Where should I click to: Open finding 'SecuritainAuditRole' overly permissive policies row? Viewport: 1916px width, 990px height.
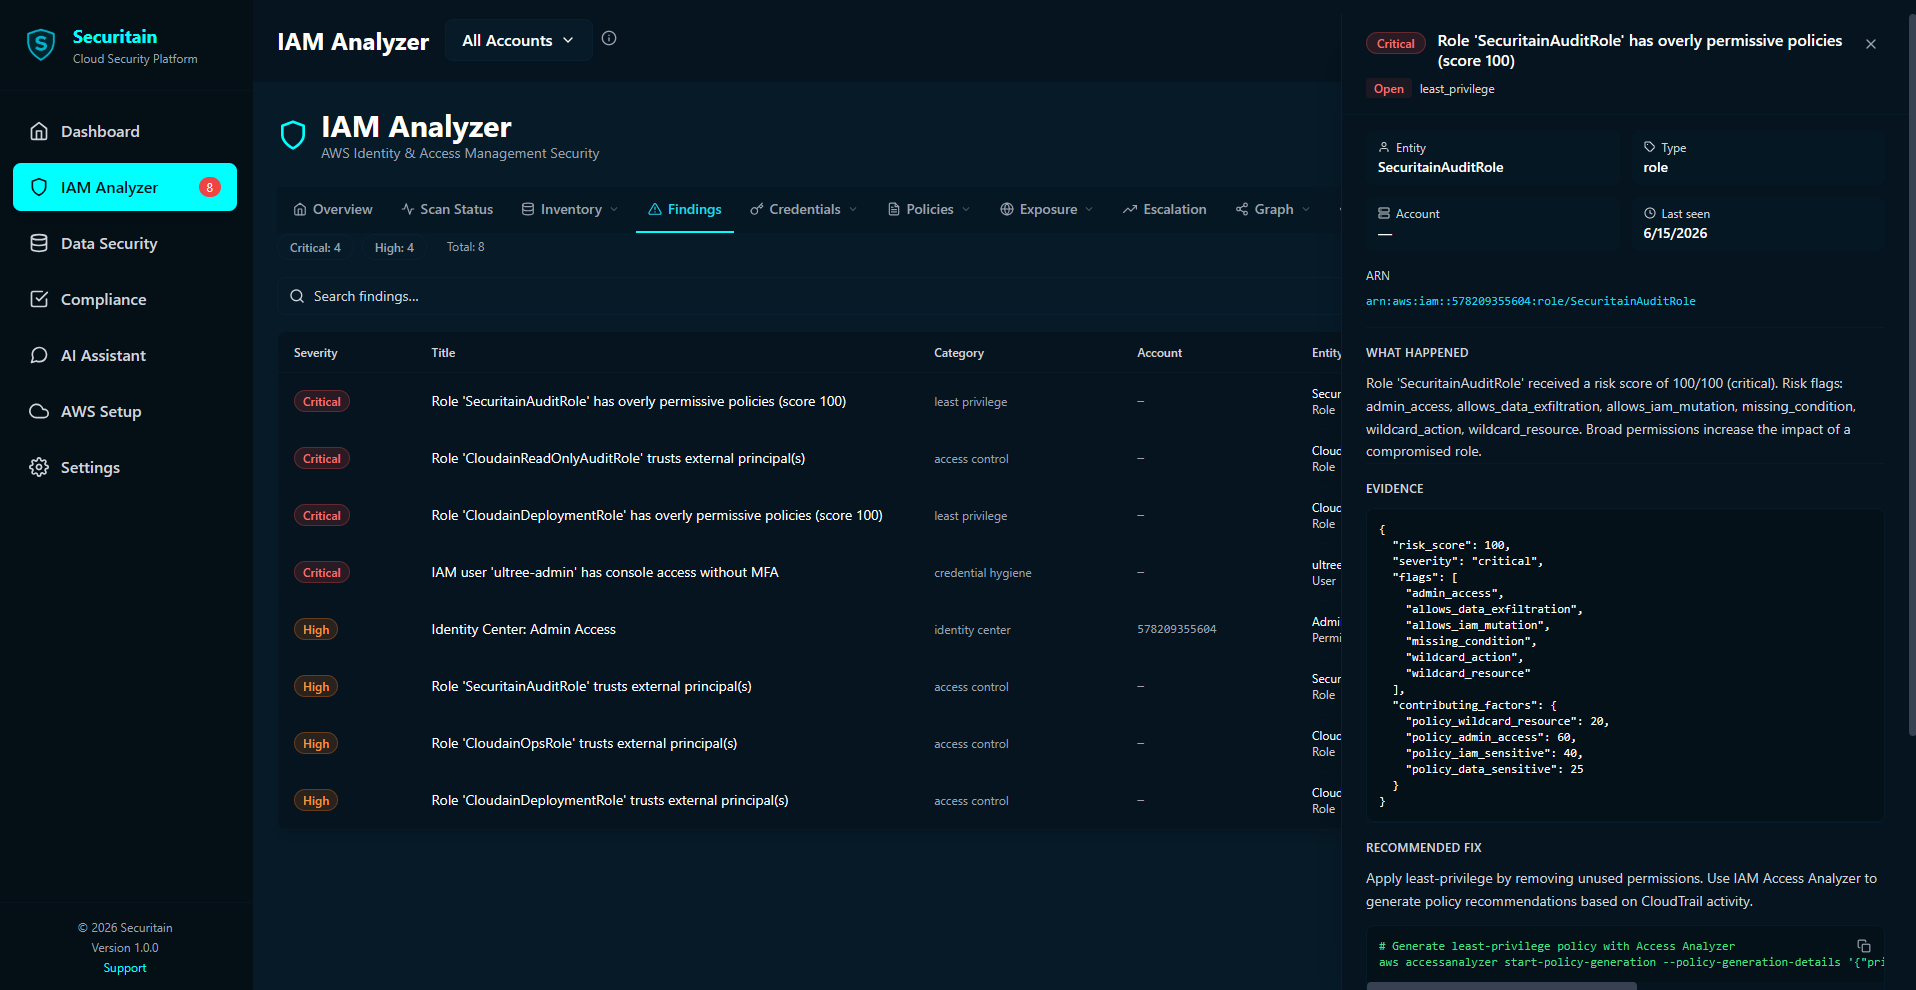[x=810, y=401]
